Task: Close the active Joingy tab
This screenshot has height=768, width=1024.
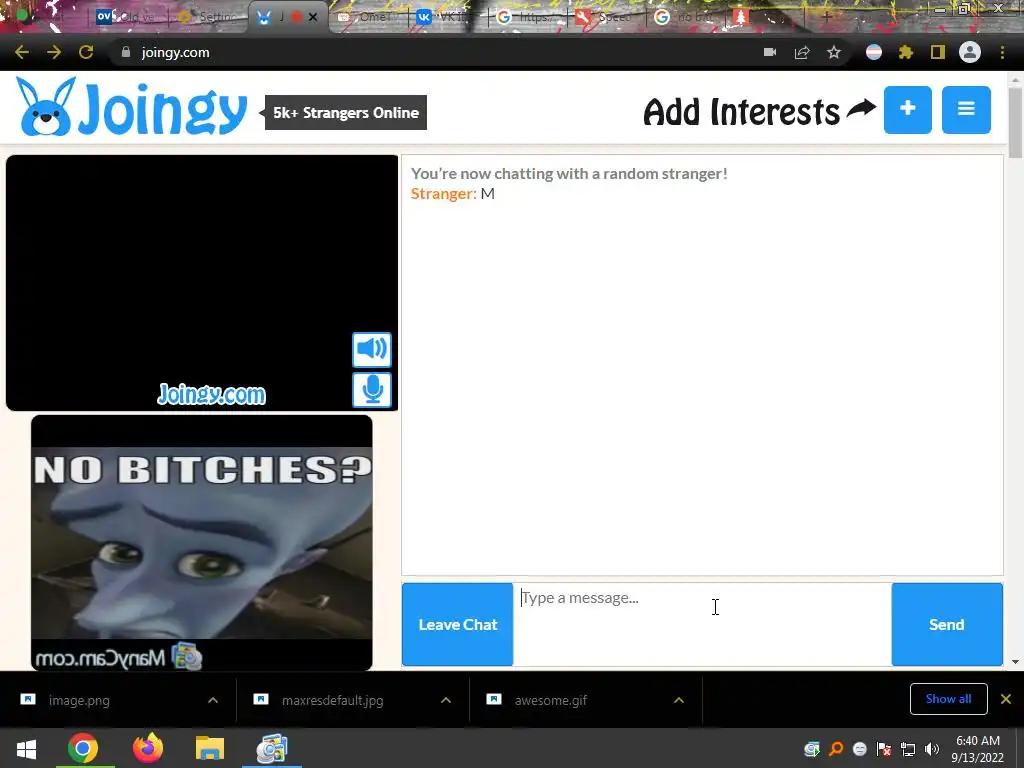Action: click(x=313, y=17)
